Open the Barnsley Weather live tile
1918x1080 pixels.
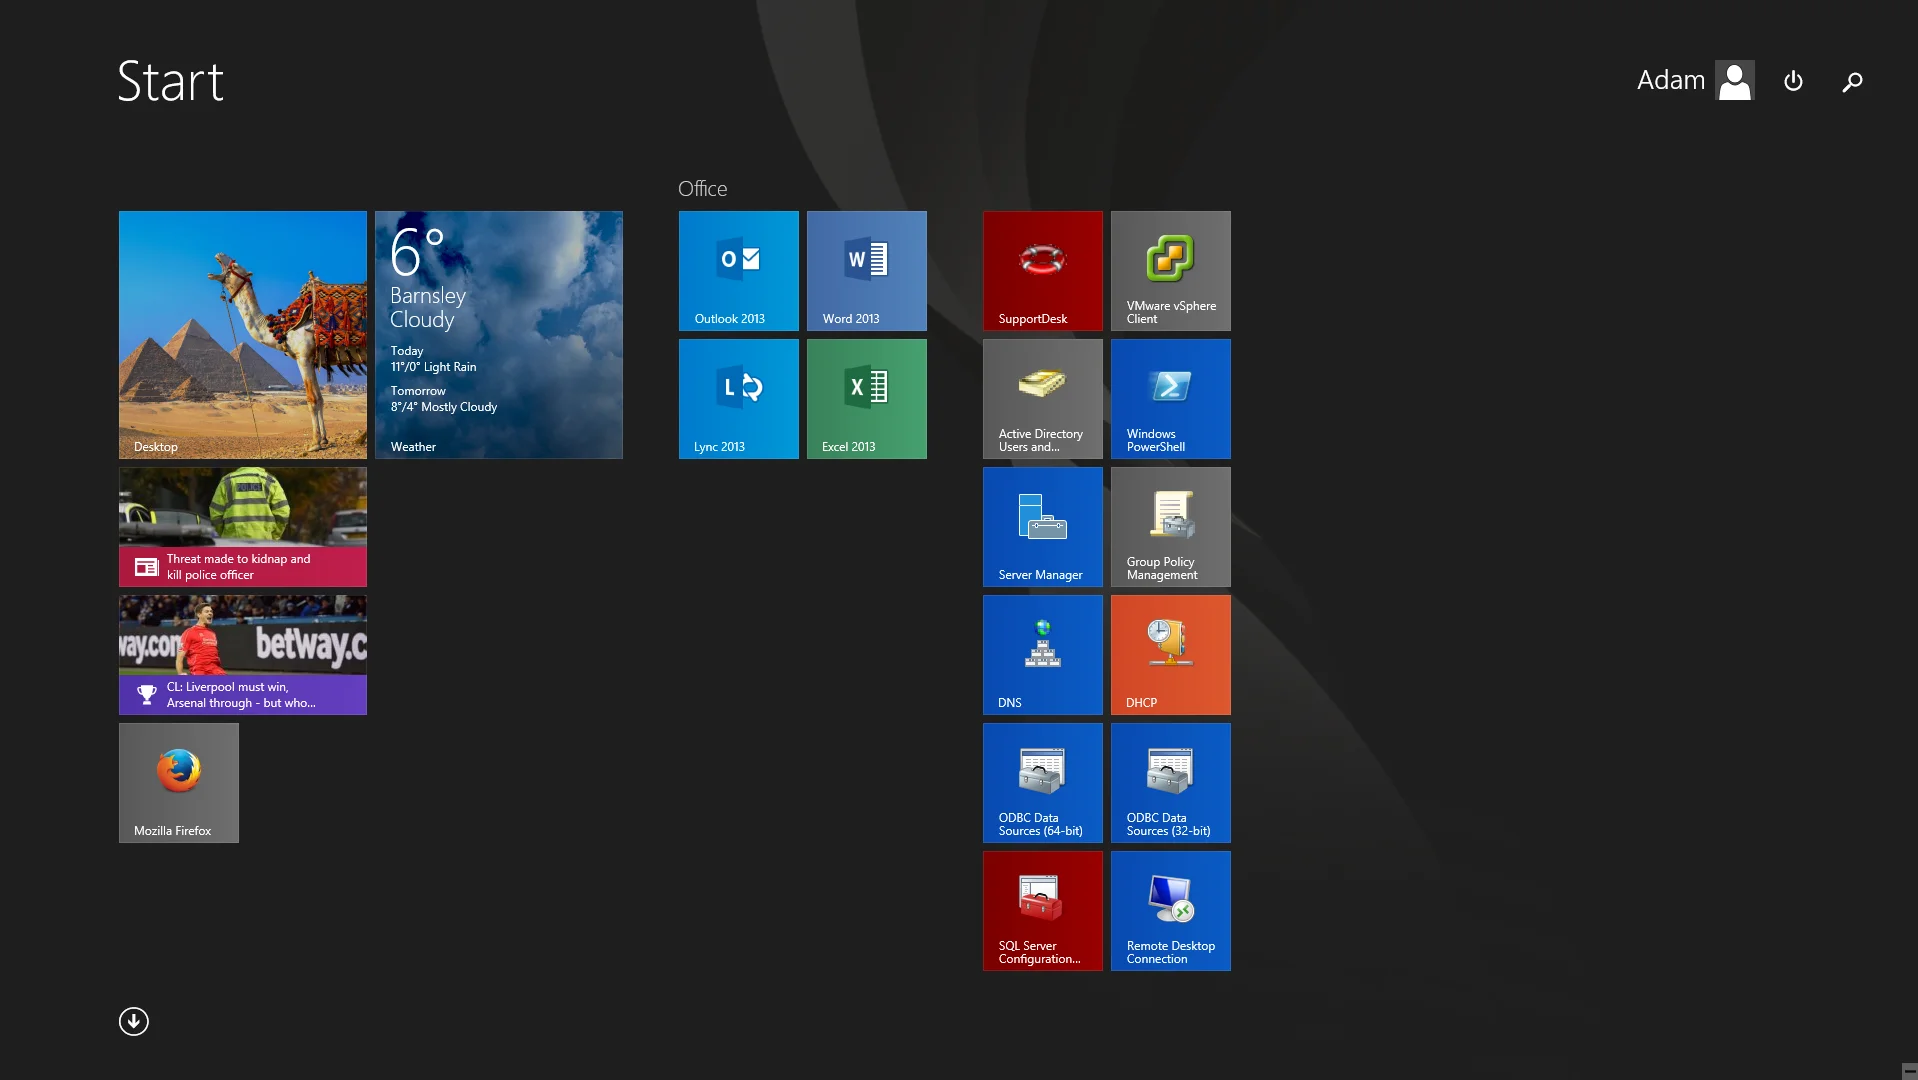tap(498, 334)
